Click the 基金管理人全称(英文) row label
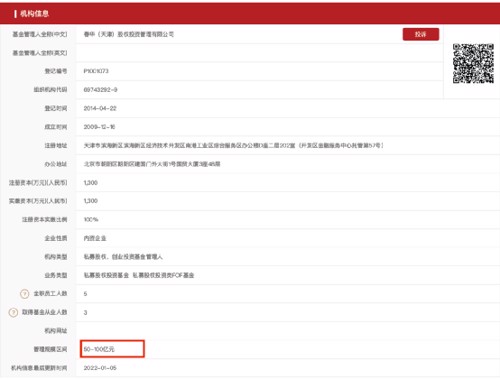 point(40,53)
